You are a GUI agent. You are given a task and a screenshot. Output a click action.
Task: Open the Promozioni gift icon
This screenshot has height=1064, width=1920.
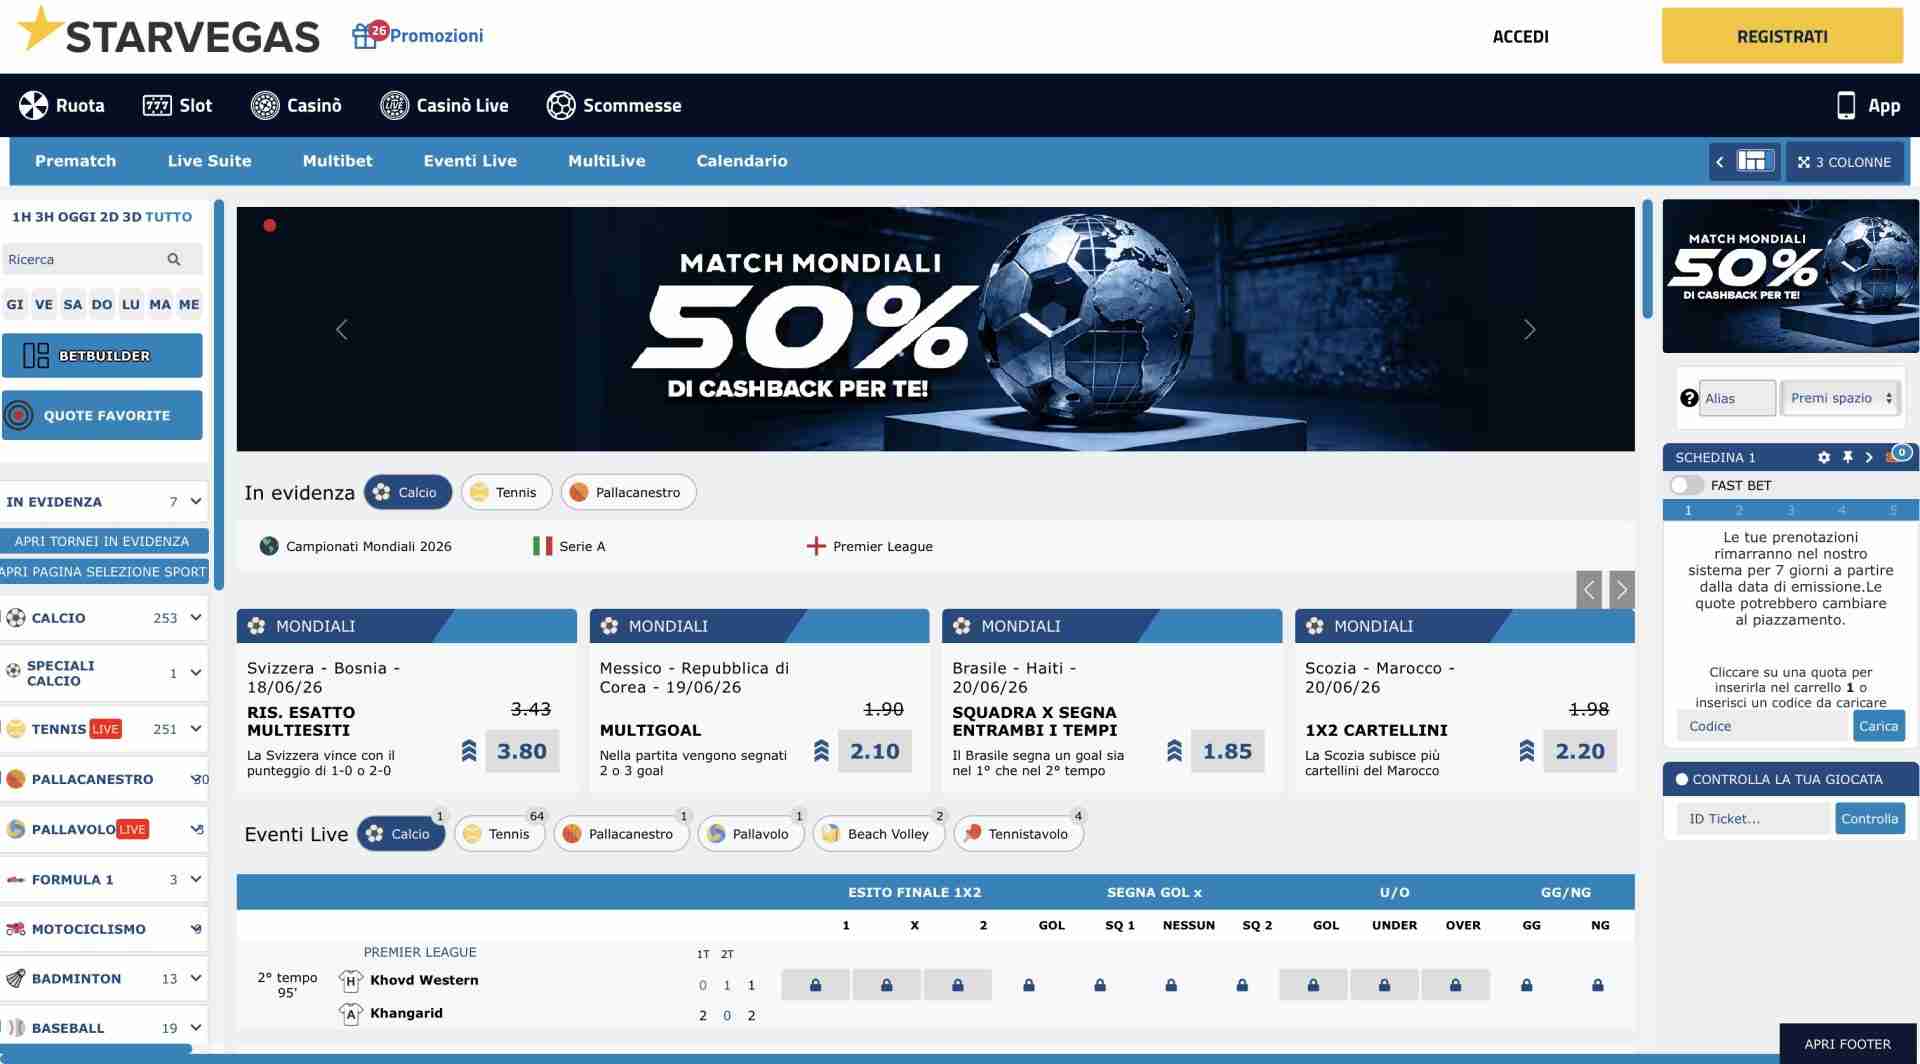tap(364, 36)
